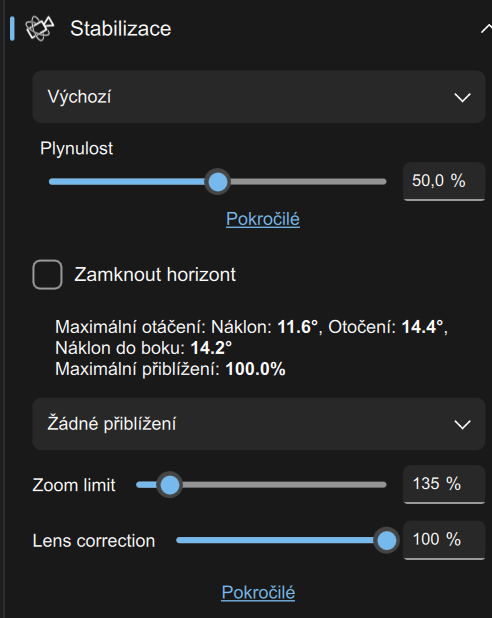Click the Plynulost slider handle
This screenshot has height=618, width=492.
click(217, 182)
